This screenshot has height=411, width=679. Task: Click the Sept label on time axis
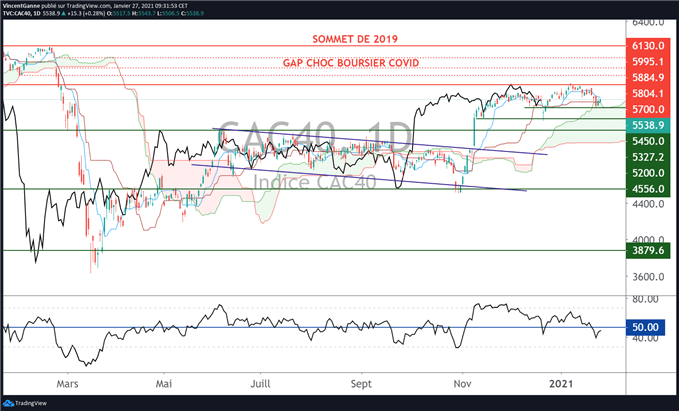[x=361, y=384]
